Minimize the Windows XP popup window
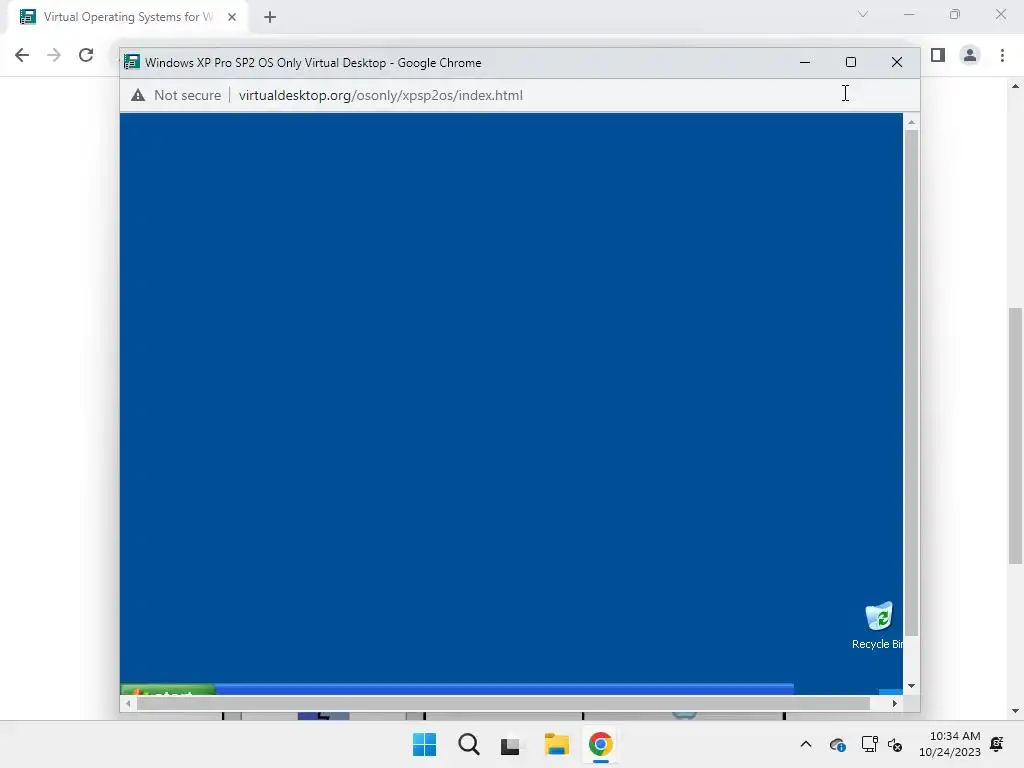This screenshot has width=1024, height=768. 805,62
